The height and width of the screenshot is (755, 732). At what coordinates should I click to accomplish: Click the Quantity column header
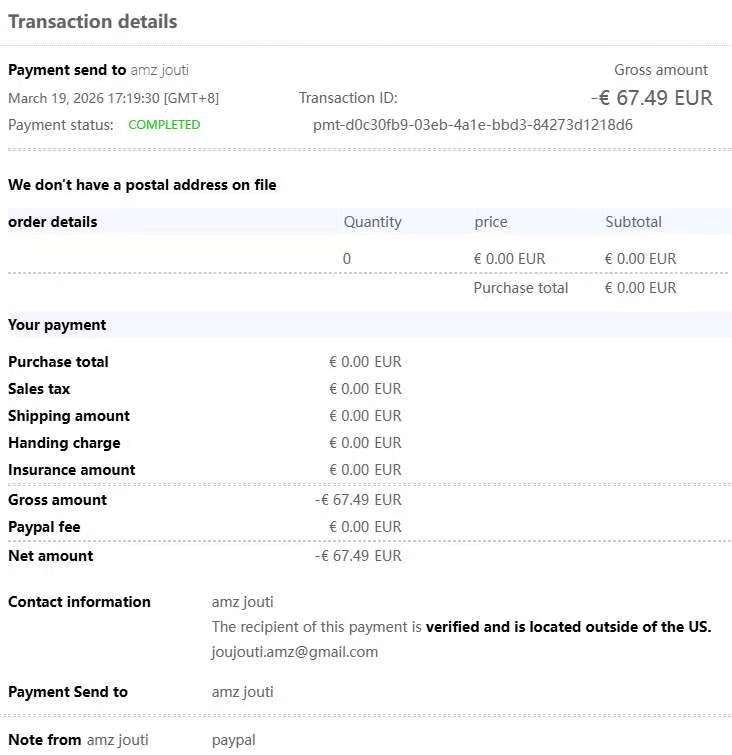pos(372,222)
